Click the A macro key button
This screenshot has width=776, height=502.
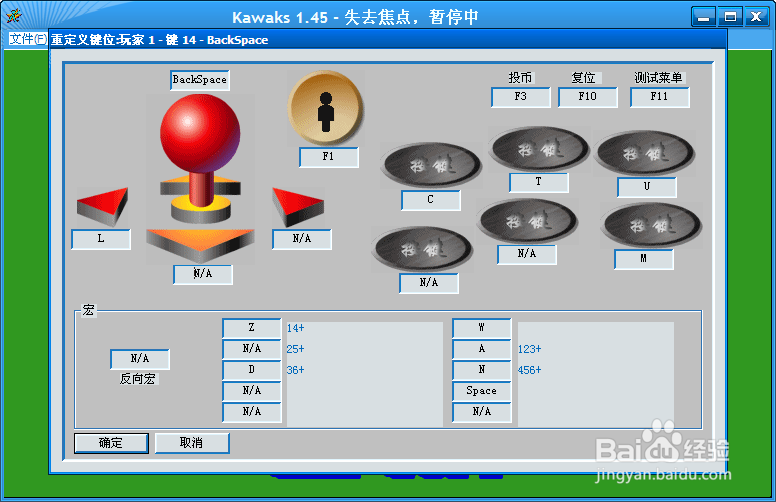click(x=482, y=349)
